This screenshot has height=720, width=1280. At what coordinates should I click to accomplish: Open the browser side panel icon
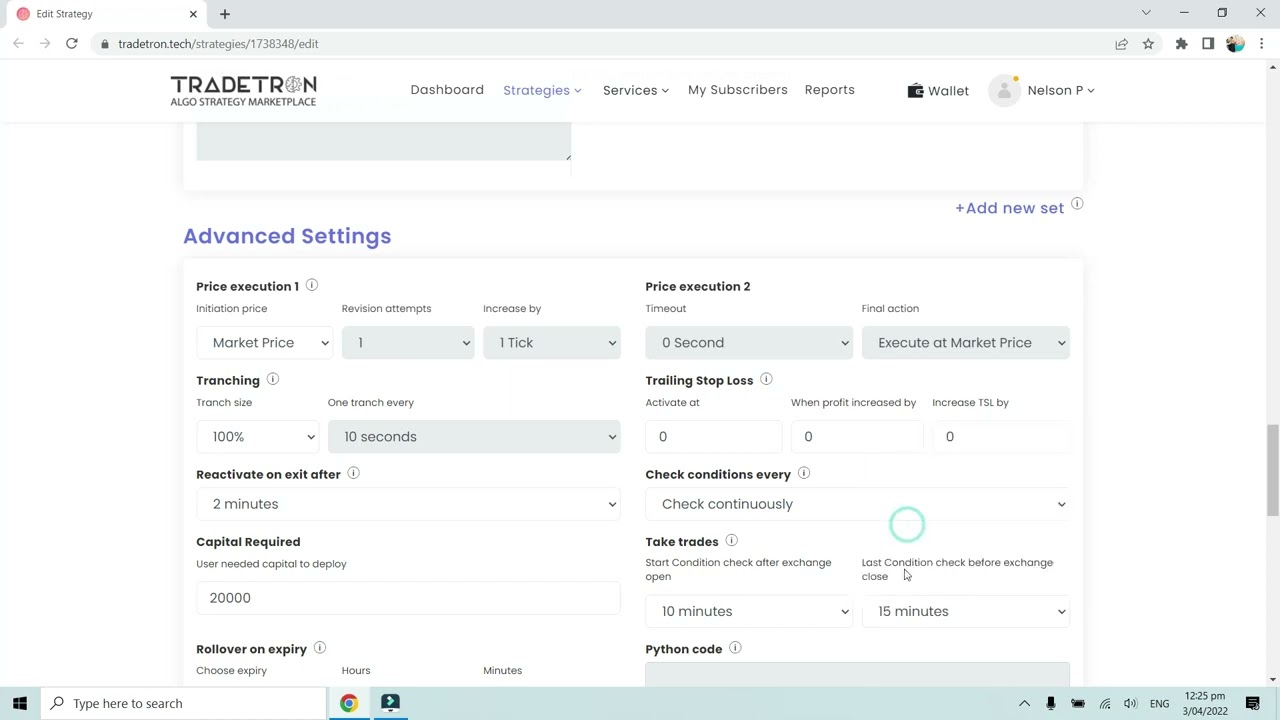pyautogui.click(x=1208, y=44)
